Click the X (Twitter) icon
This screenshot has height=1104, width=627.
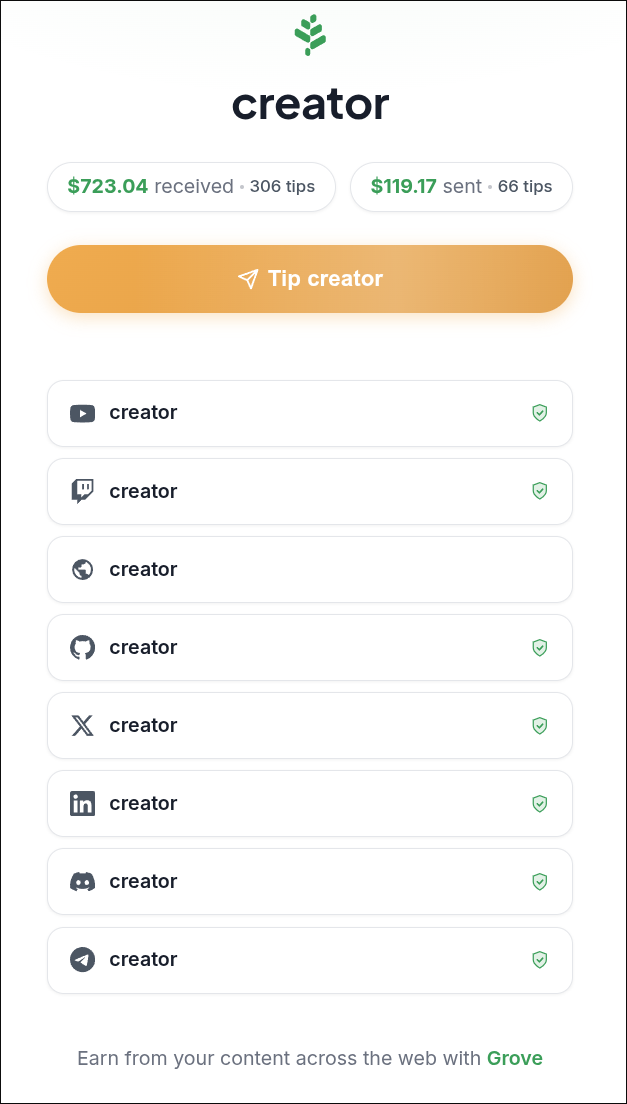(x=82, y=725)
